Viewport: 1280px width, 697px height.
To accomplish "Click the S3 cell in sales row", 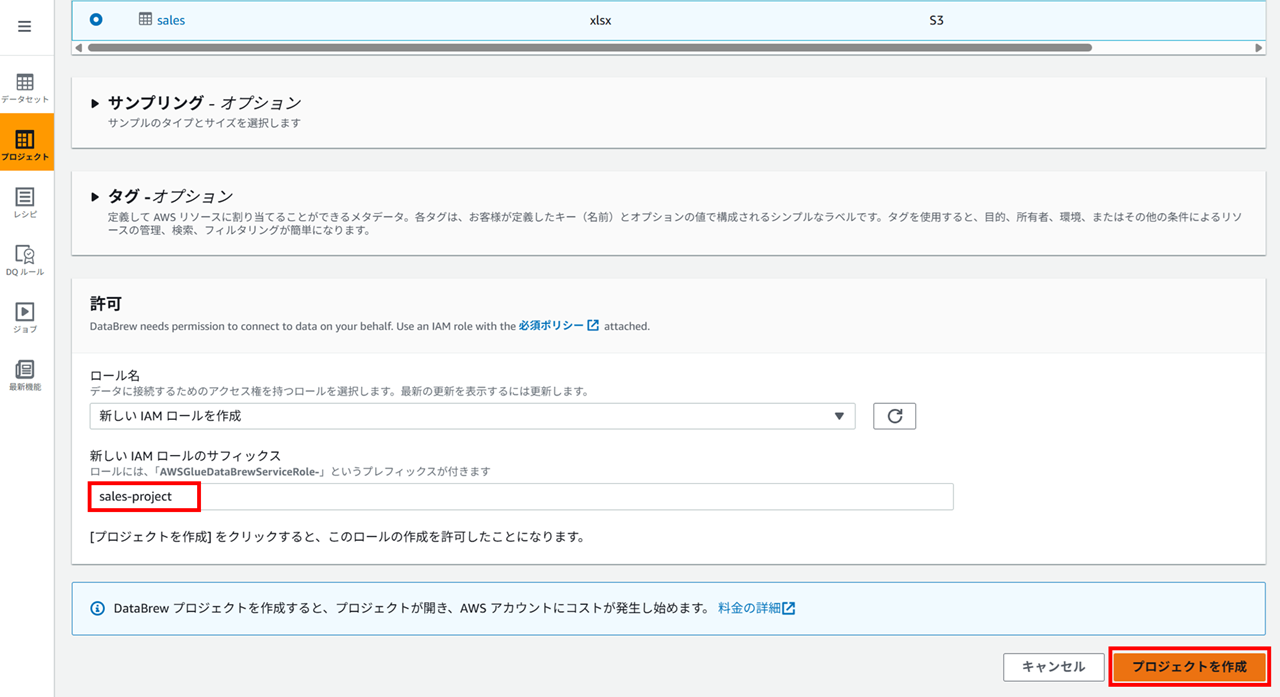I will (x=936, y=19).
